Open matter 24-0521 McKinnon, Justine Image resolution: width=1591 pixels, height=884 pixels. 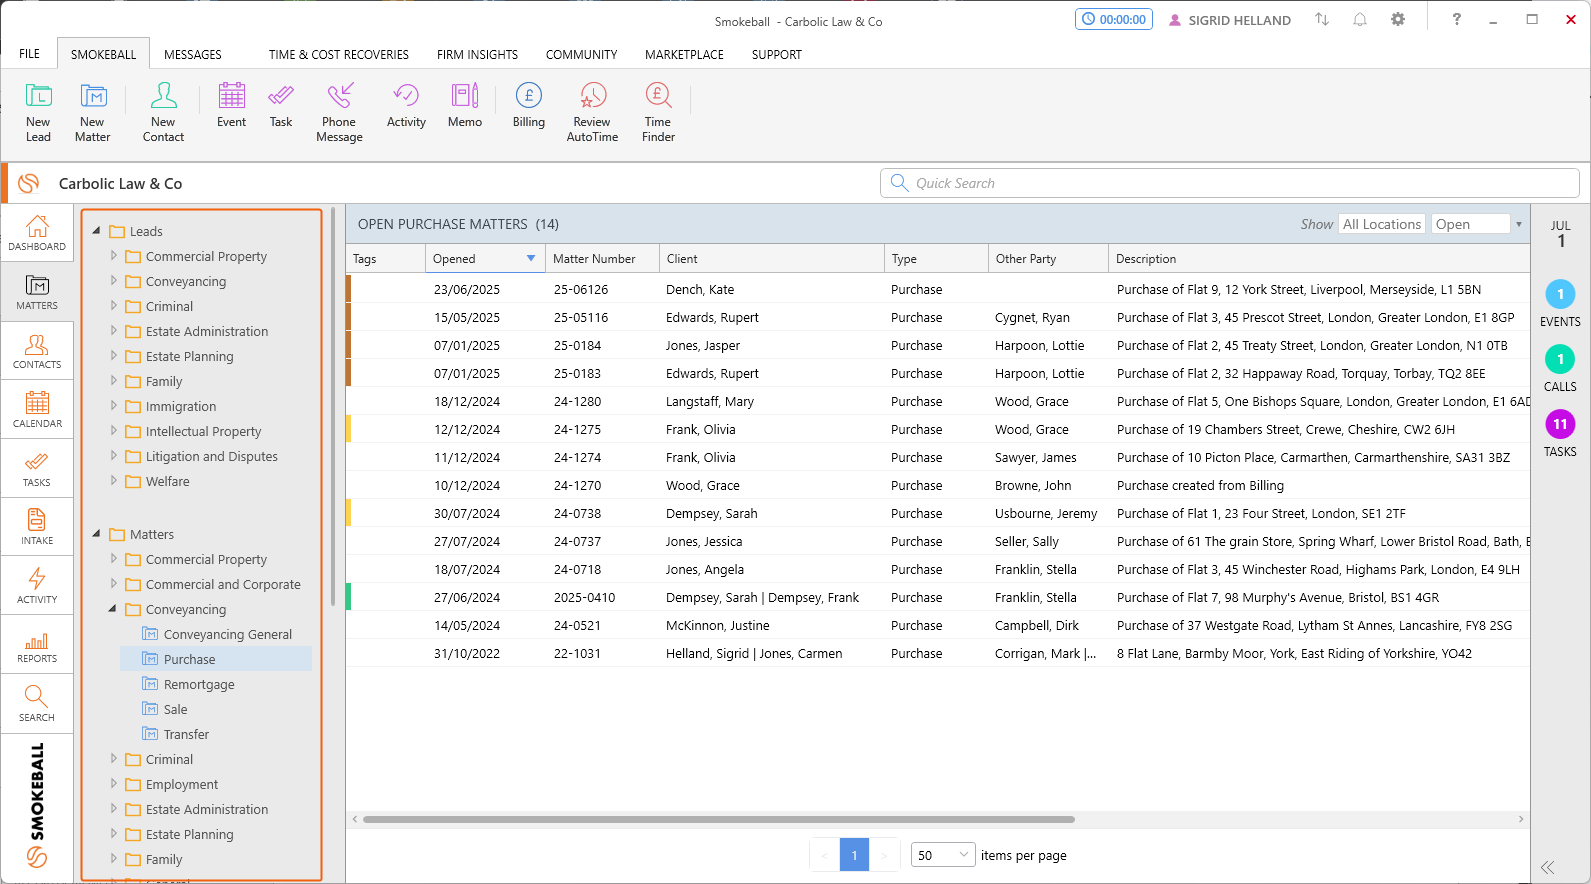[x=938, y=625]
